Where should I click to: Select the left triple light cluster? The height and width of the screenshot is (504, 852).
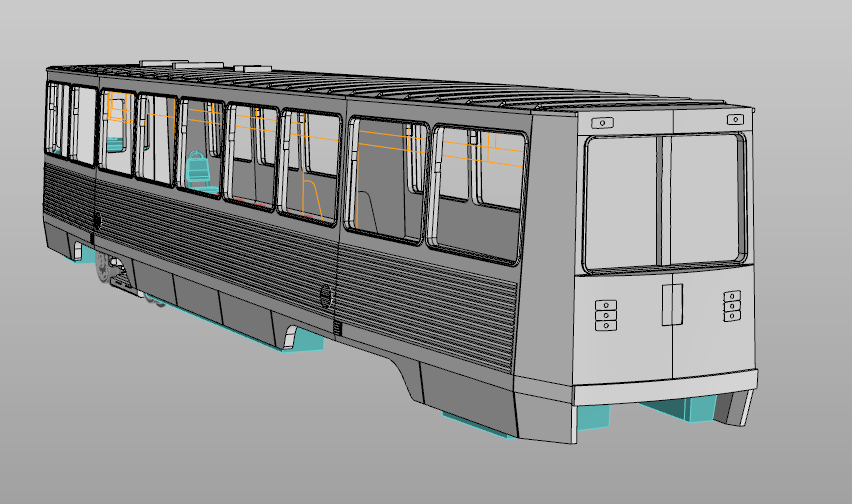606,314
